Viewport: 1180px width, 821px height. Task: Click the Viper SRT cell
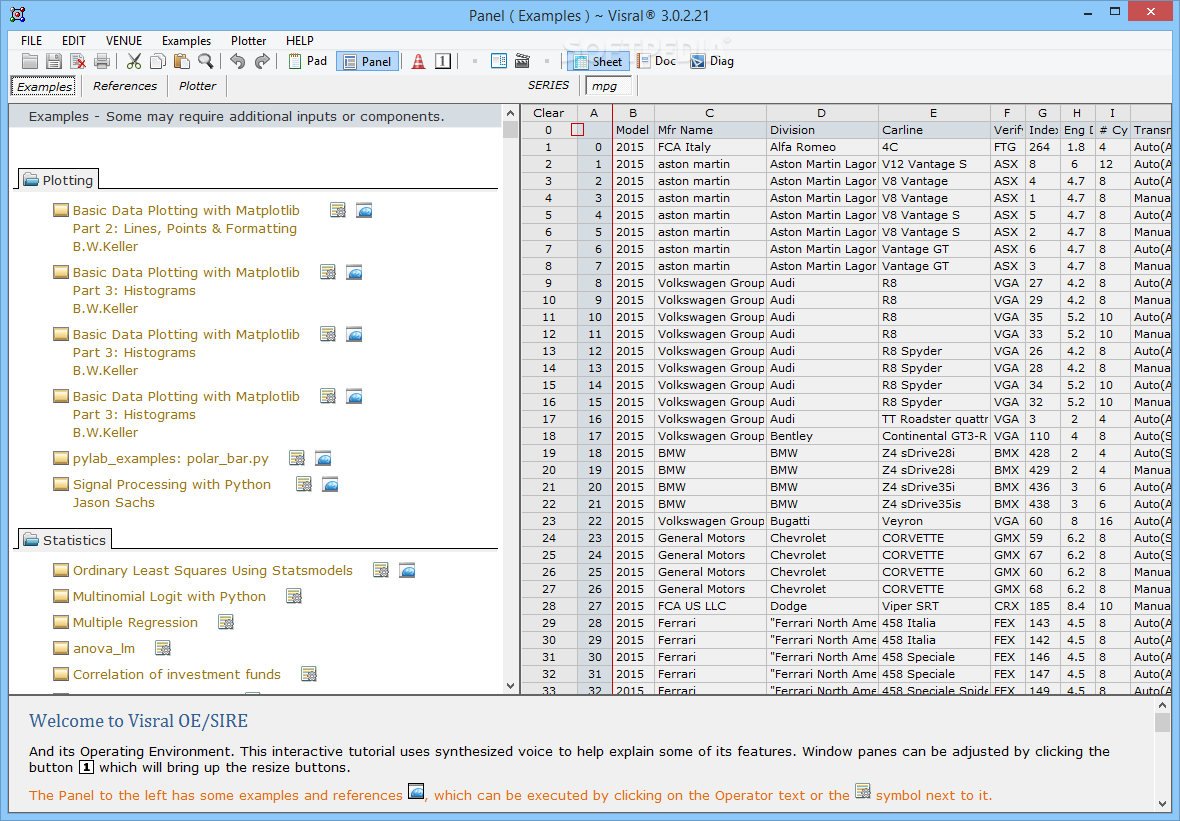pos(934,606)
